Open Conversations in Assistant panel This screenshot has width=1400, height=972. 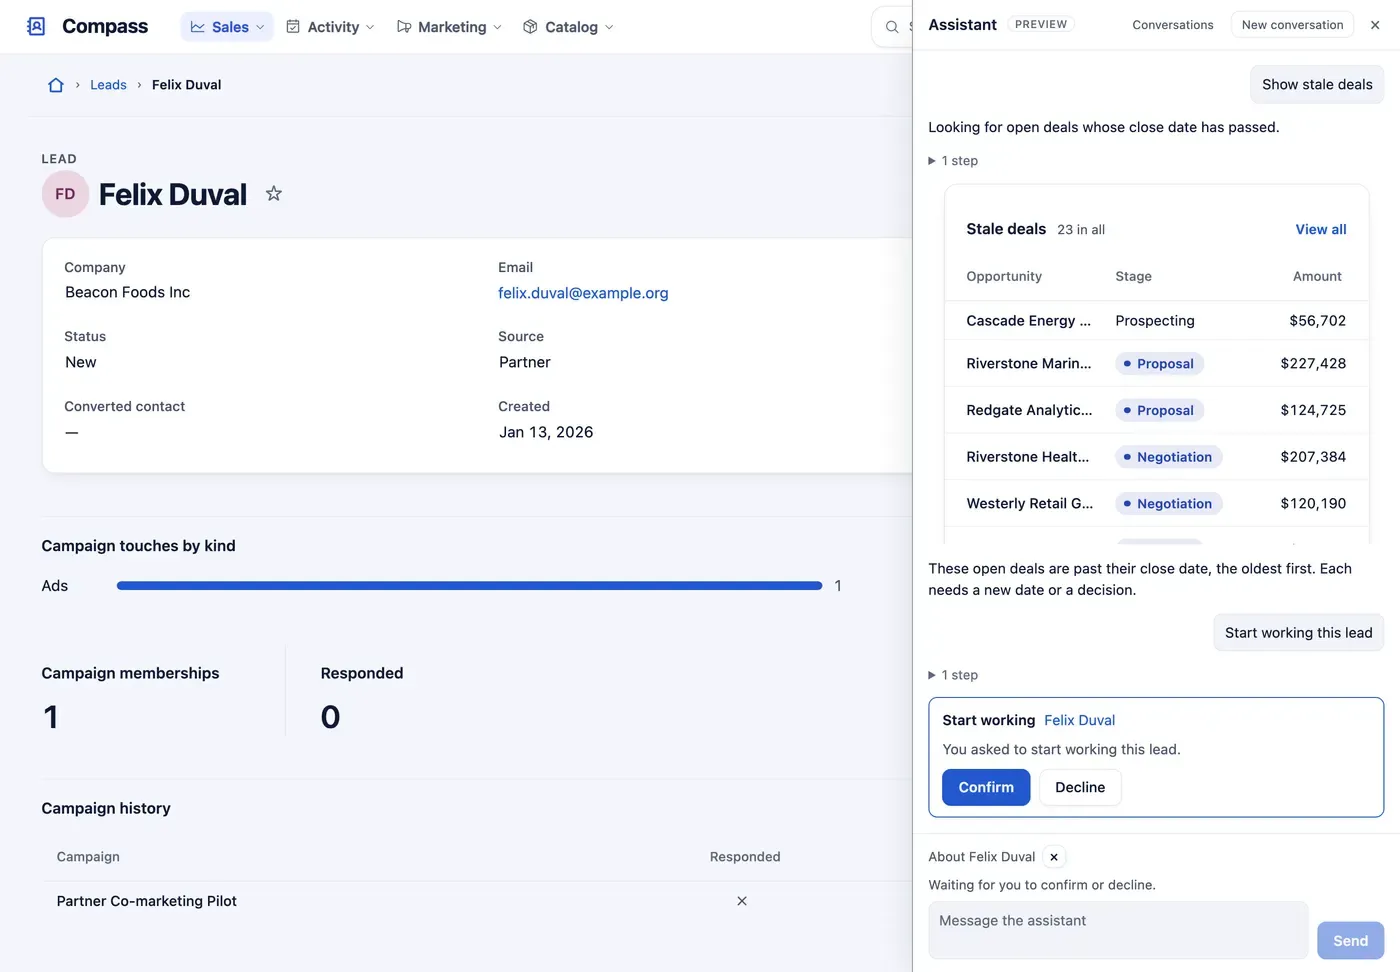1172,25
